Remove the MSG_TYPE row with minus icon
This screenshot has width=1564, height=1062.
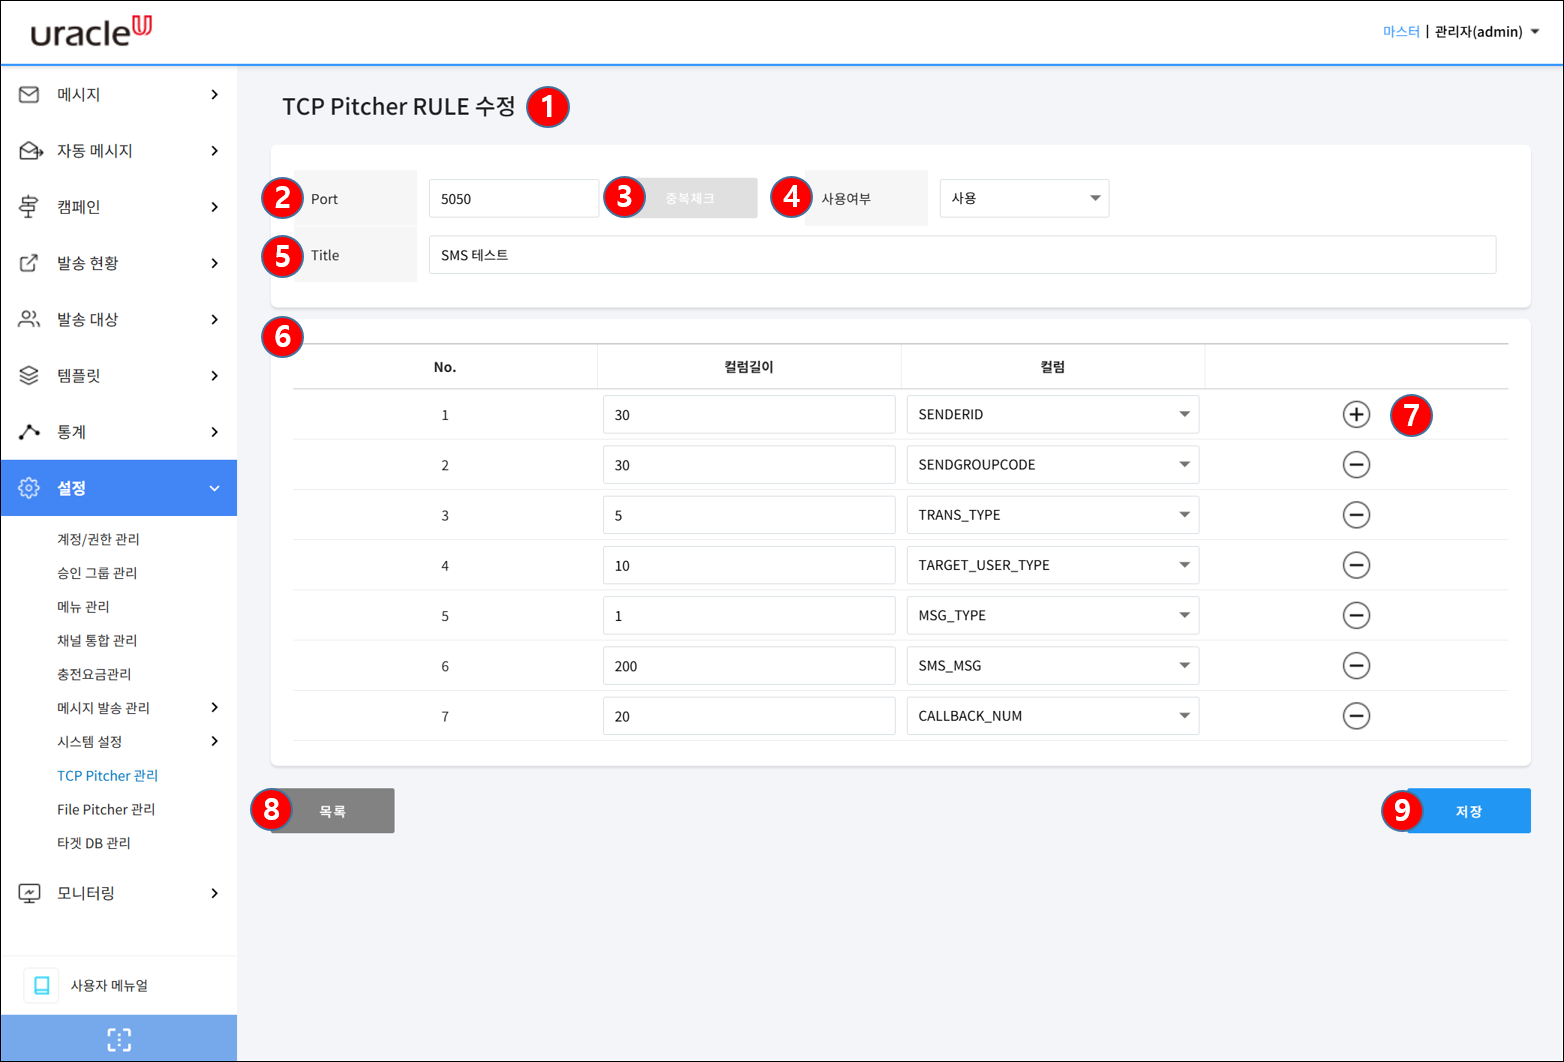click(x=1356, y=615)
